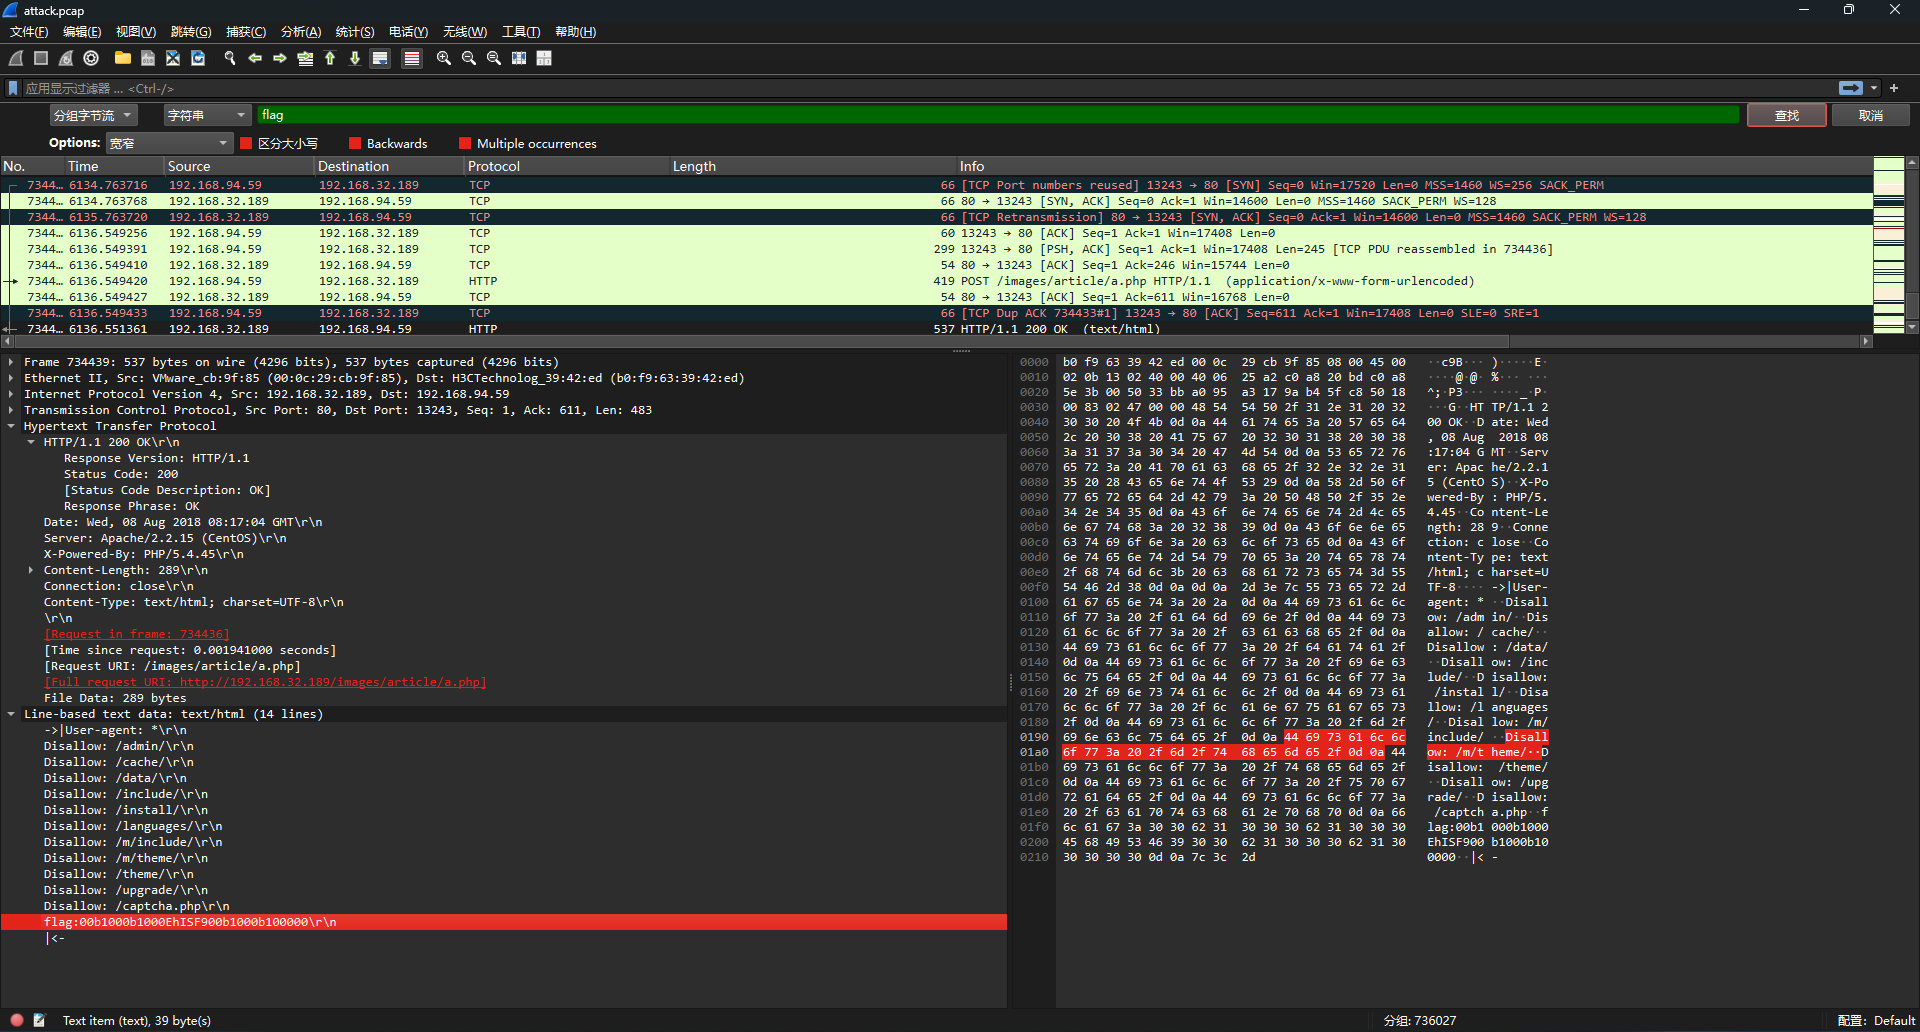Screen dimensions: 1920x1032
Task: Jump to the last packet icon
Action: tap(355, 58)
